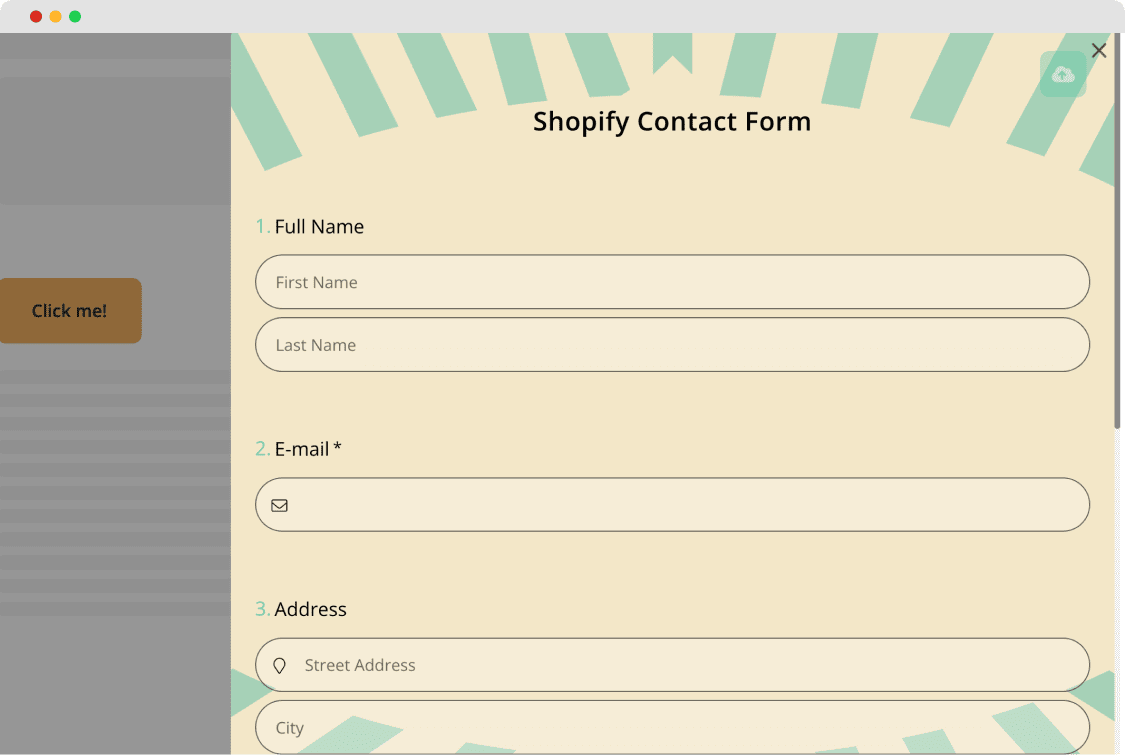Viewport: 1125px width, 755px height.
Task: Click the Shopify Contact Form heading
Action: [672, 121]
